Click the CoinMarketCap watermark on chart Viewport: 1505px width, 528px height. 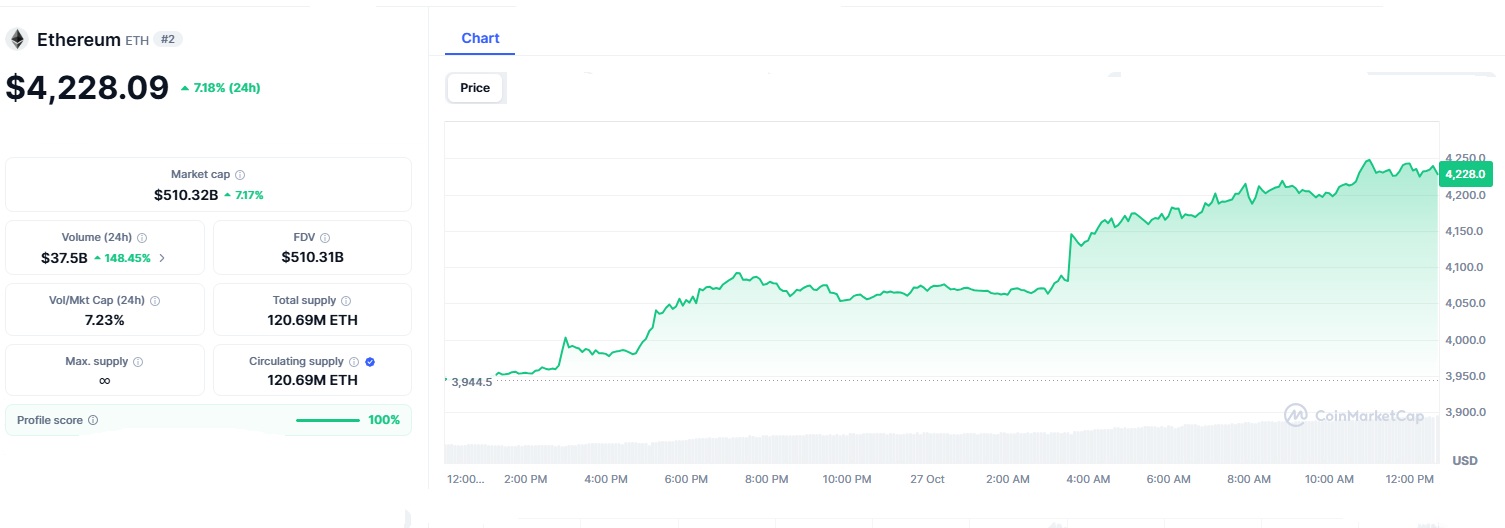(x=1354, y=415)
